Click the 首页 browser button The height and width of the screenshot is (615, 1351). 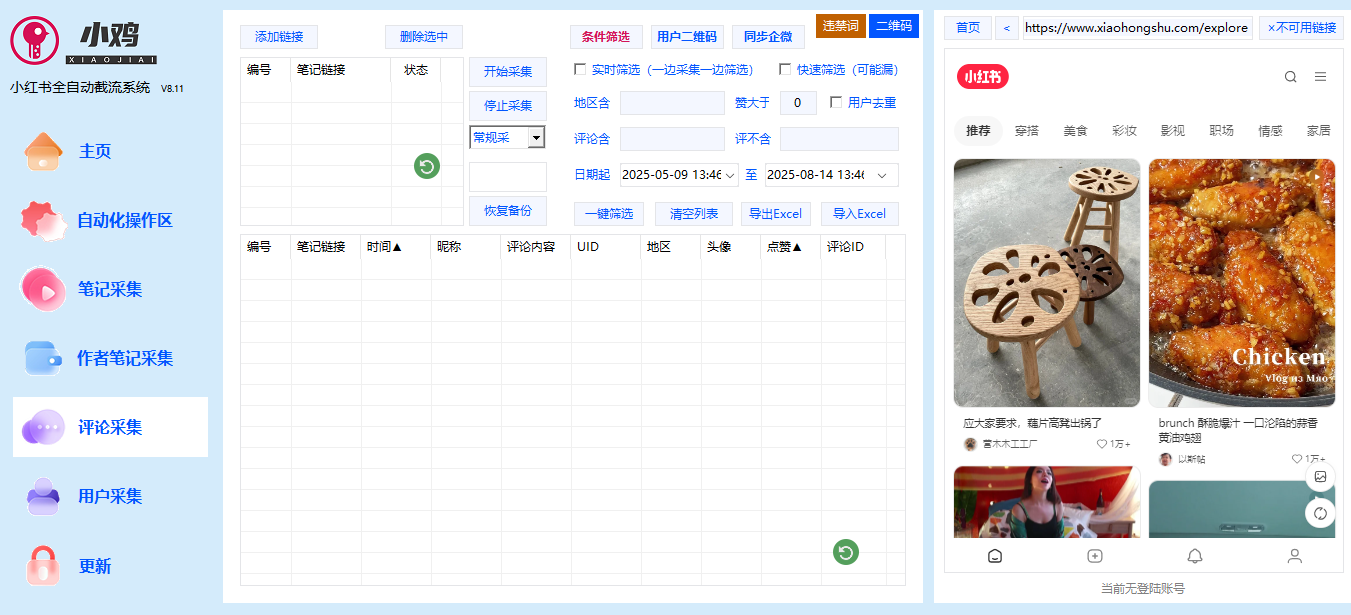968,28
